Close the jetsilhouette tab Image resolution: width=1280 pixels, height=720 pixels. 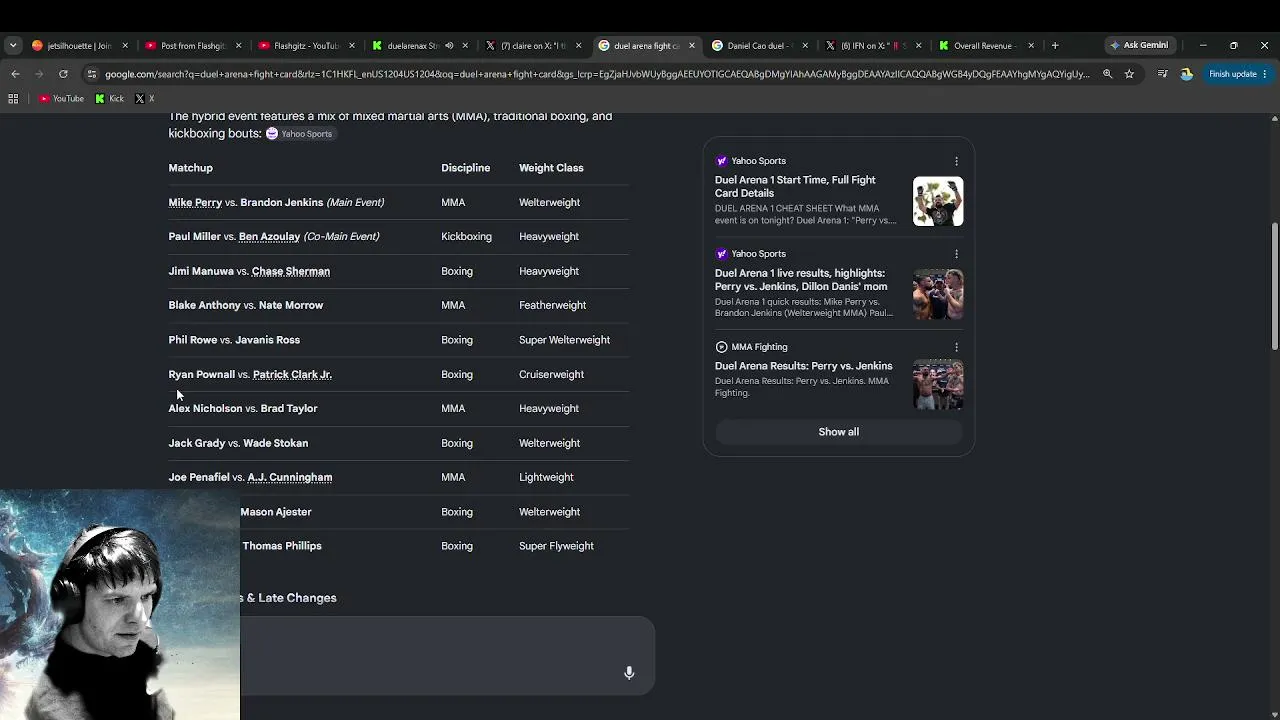(125, 45)
